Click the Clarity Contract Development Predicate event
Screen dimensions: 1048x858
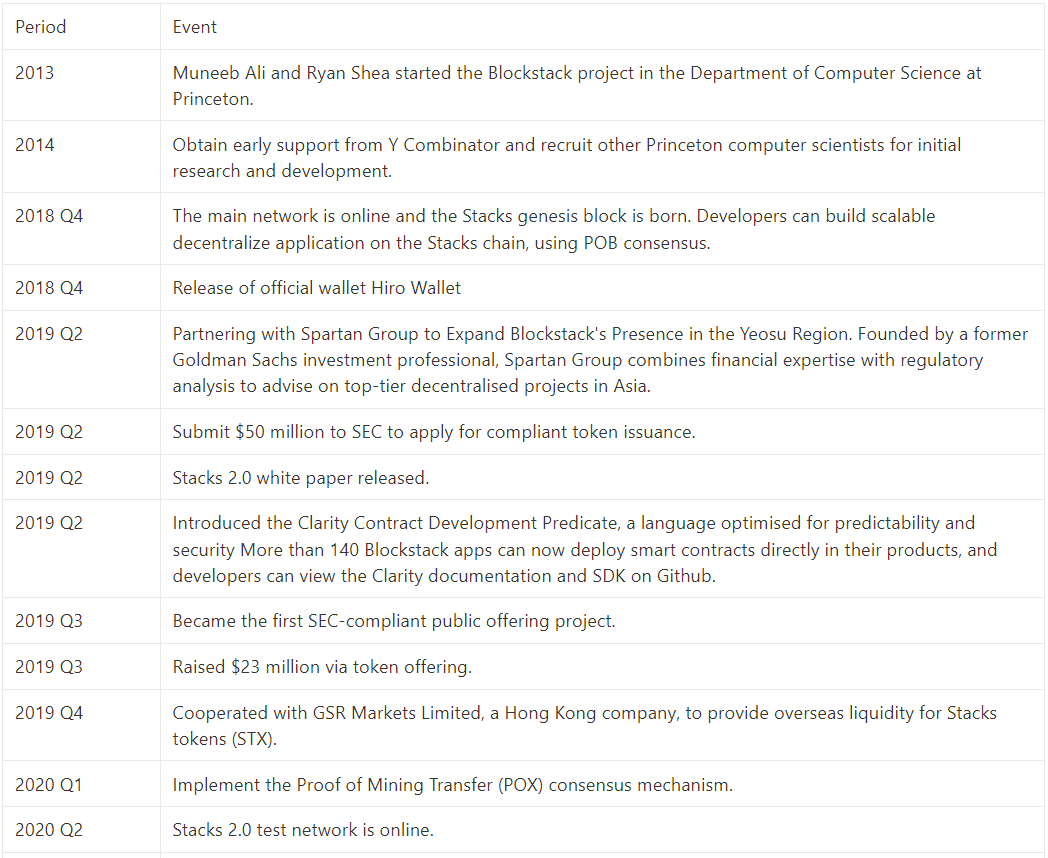coord(572,549)
